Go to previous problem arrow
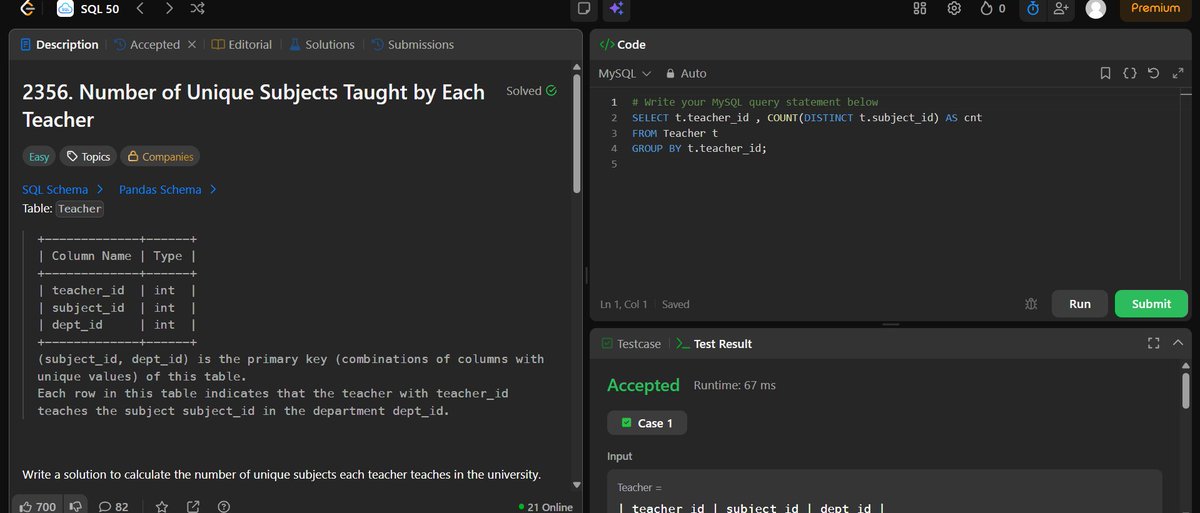Screen dimensions: 1200x513 pyautogui.click(x=141, y=9)
